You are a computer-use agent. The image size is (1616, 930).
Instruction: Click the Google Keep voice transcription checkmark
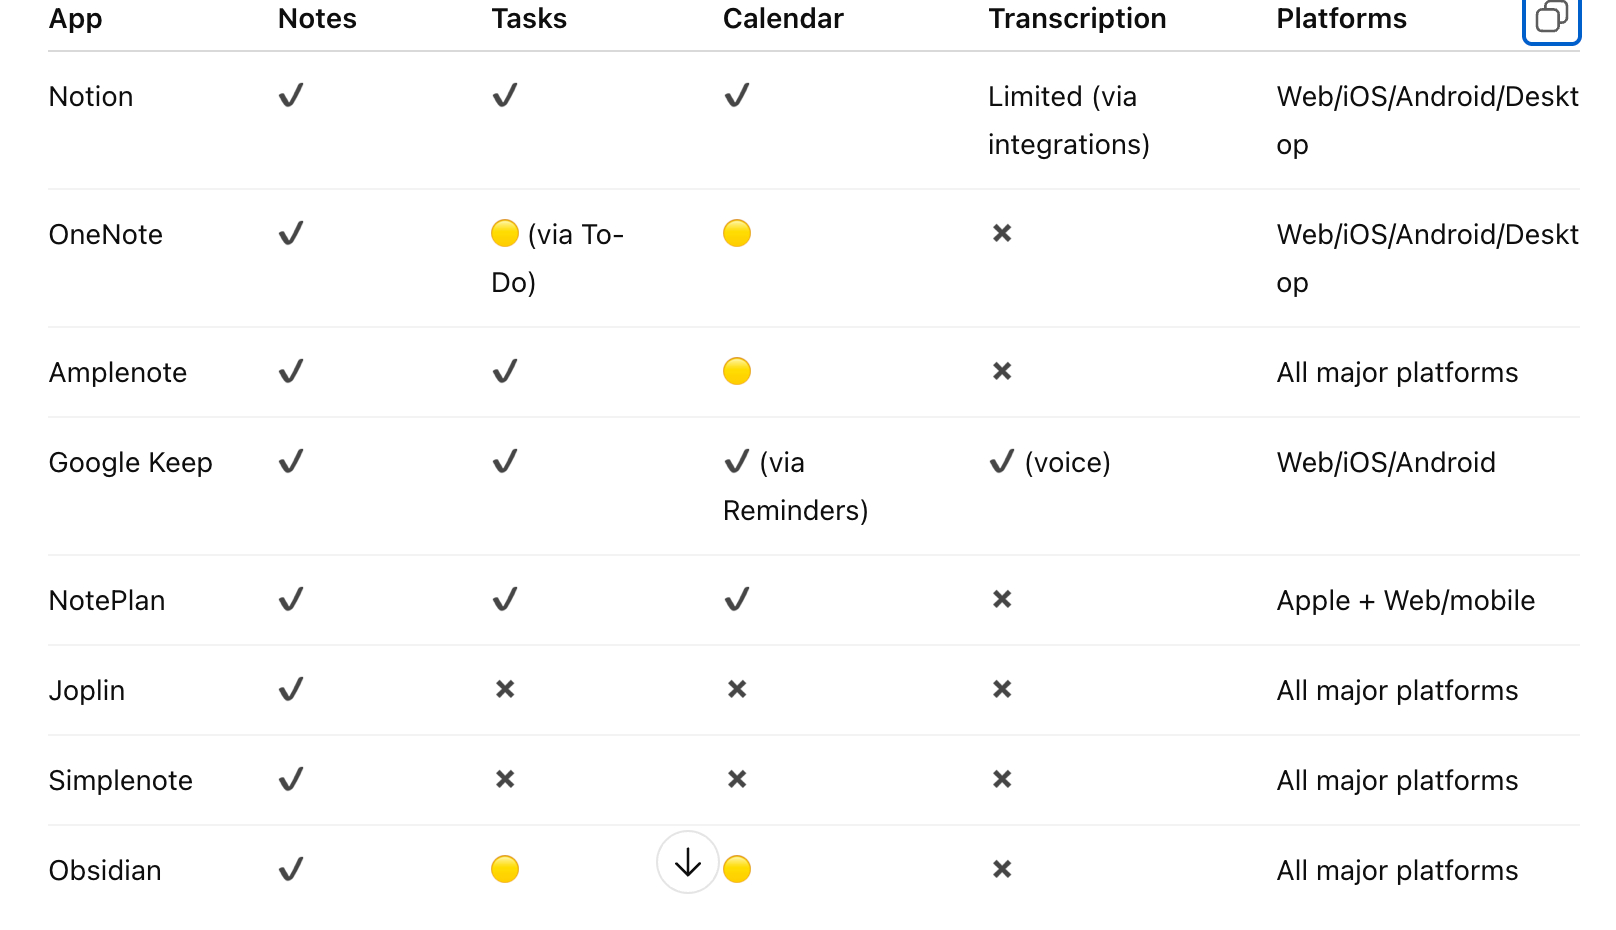1002,462
